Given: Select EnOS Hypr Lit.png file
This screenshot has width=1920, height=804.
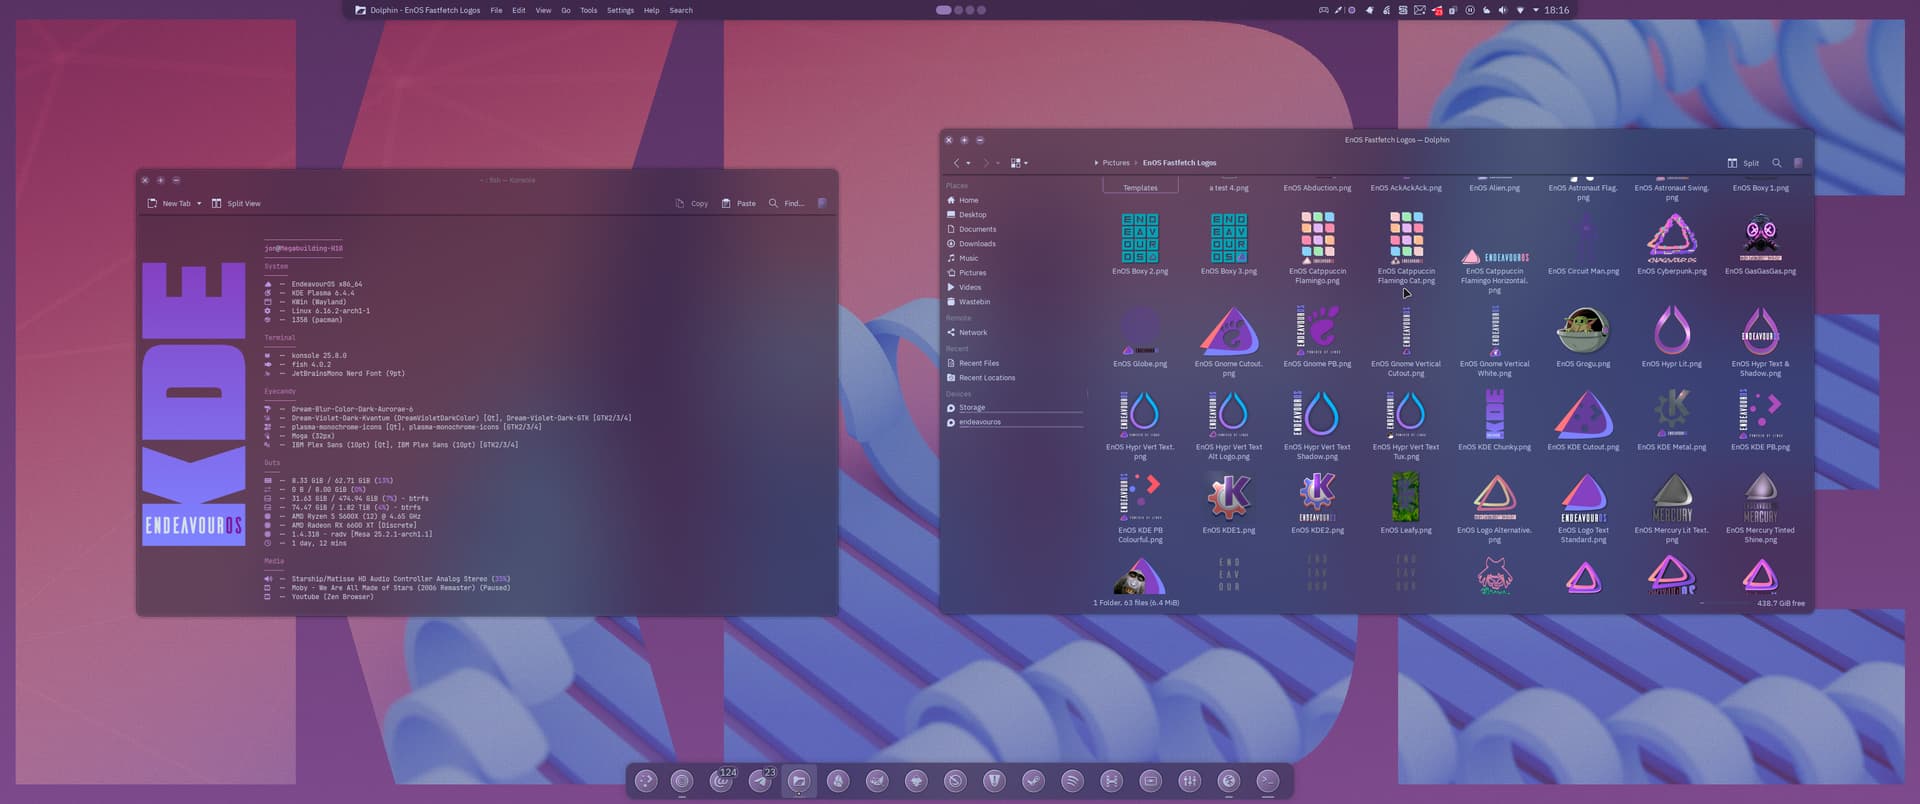Looking at the screenshot, I should (x=1672, y=337).
